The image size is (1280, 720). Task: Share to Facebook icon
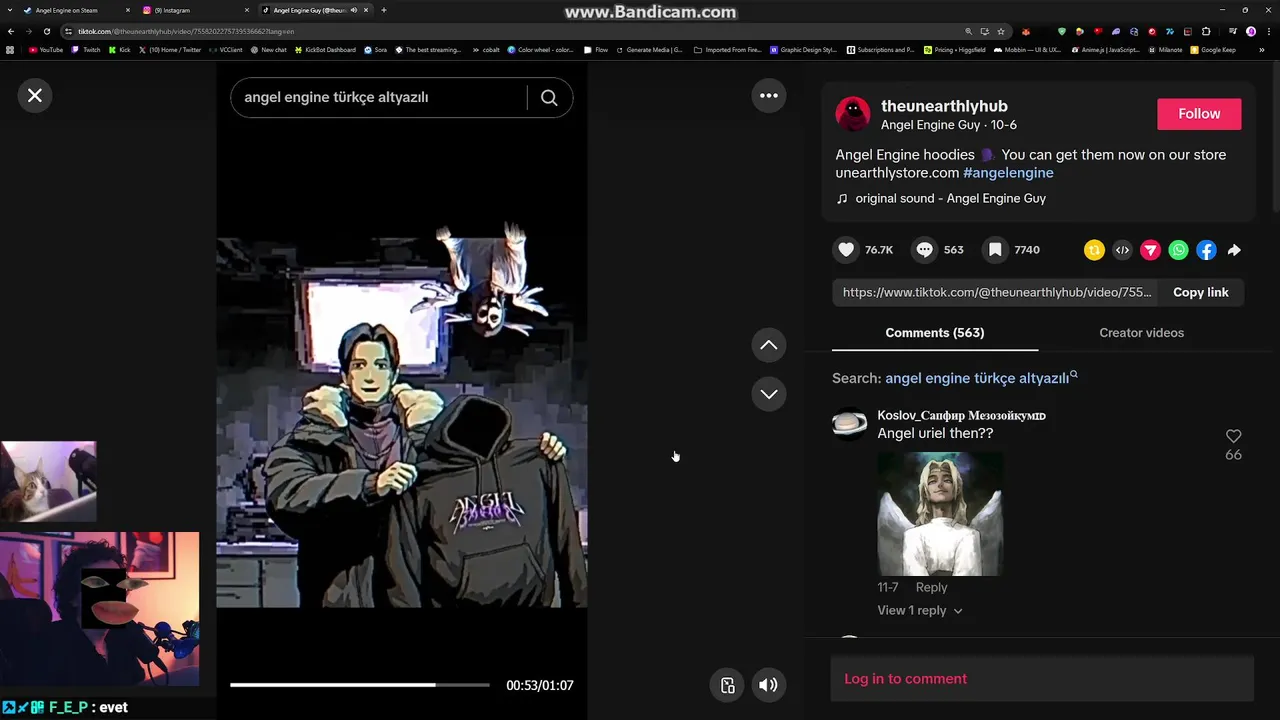[1206, 250]
